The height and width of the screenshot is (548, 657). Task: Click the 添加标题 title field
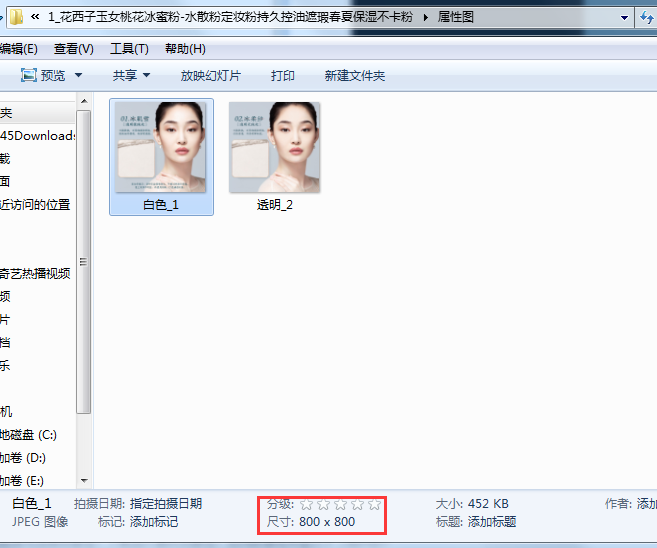point(492,521)
